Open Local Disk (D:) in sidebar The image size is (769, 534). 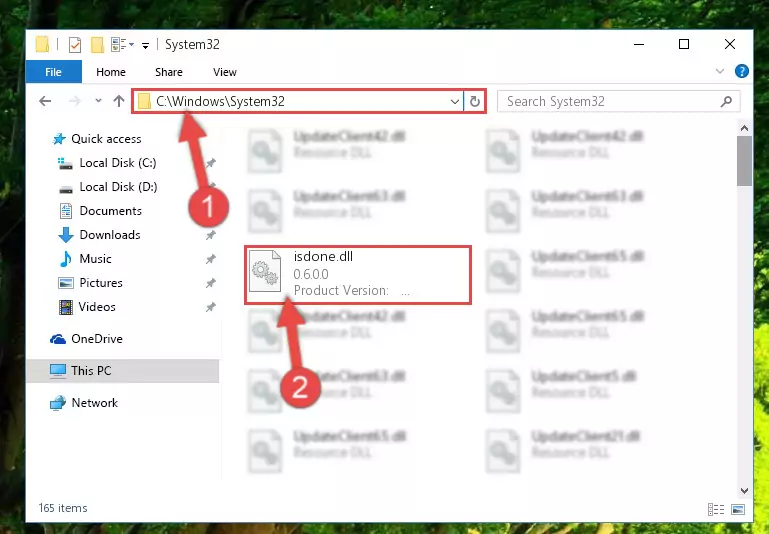point(118,187)
